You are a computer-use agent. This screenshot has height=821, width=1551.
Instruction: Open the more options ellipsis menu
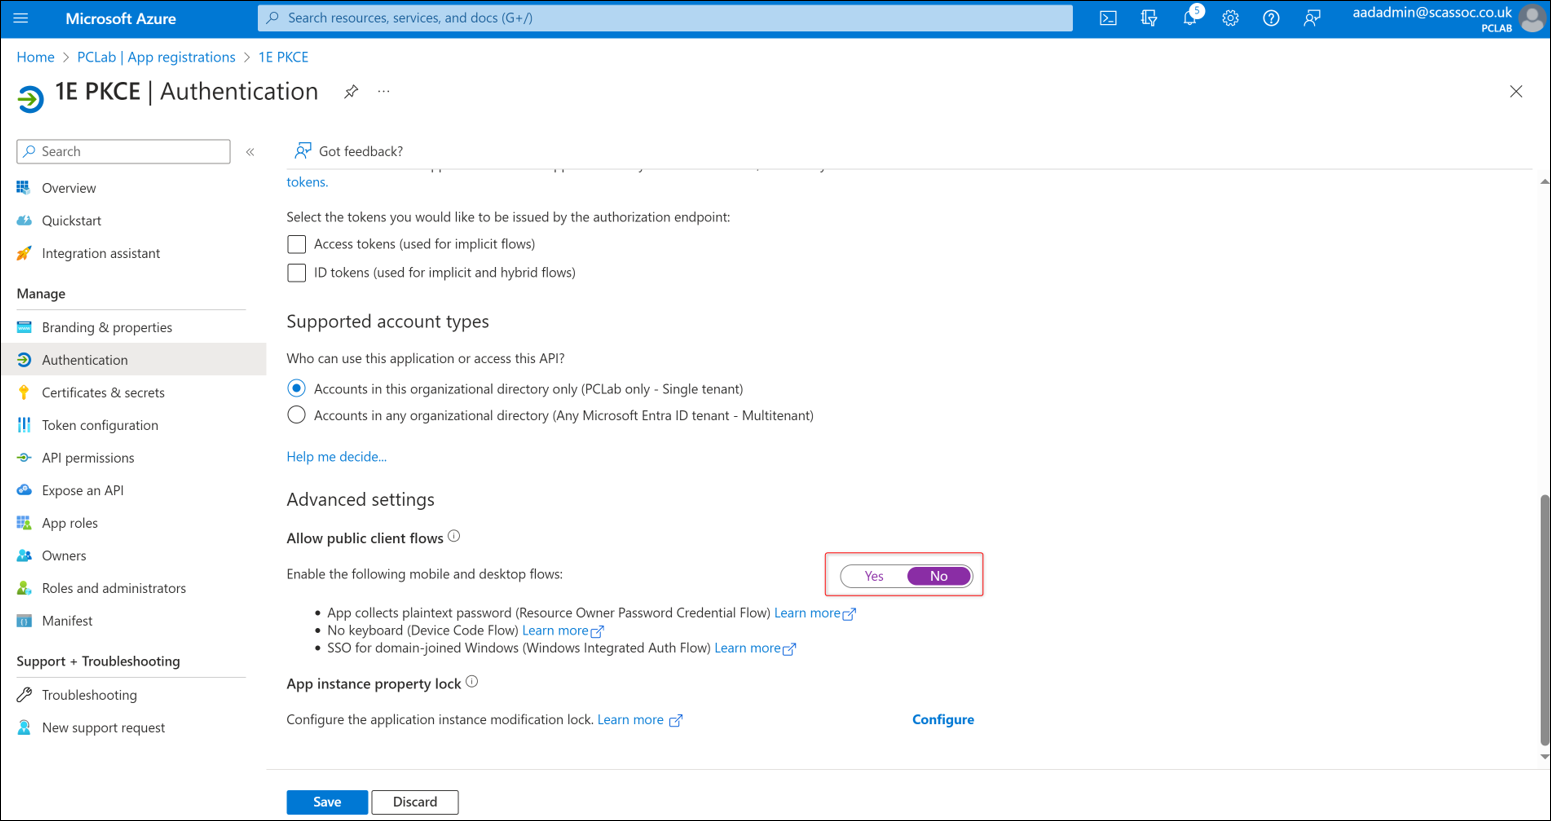point(384,92)
